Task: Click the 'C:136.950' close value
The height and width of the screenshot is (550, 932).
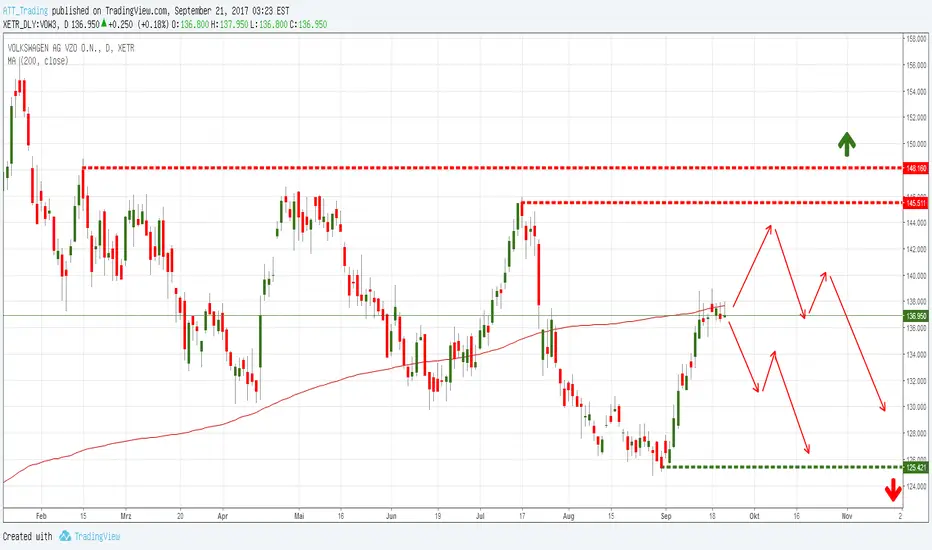Action: pos(308,24)
